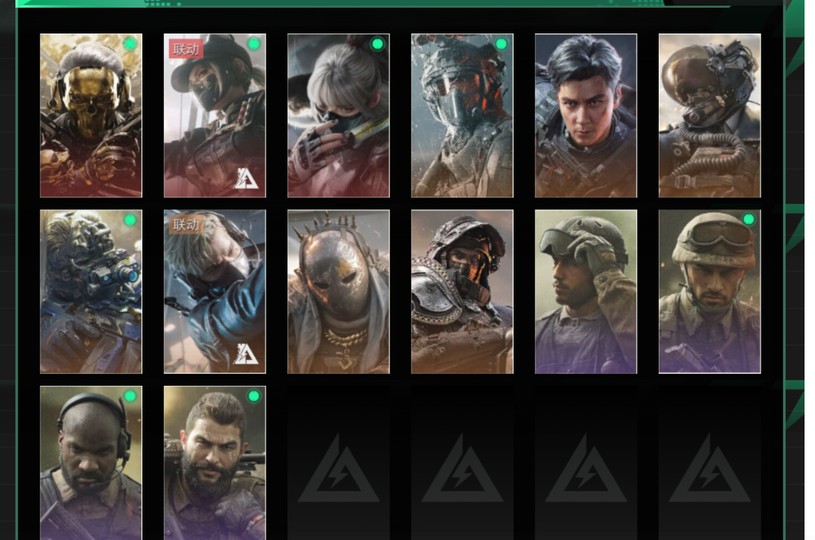The image size is (815, 540).
Task: Click the green dot on the goggles helmet soldier card
Action: click(x=749, y=220)
